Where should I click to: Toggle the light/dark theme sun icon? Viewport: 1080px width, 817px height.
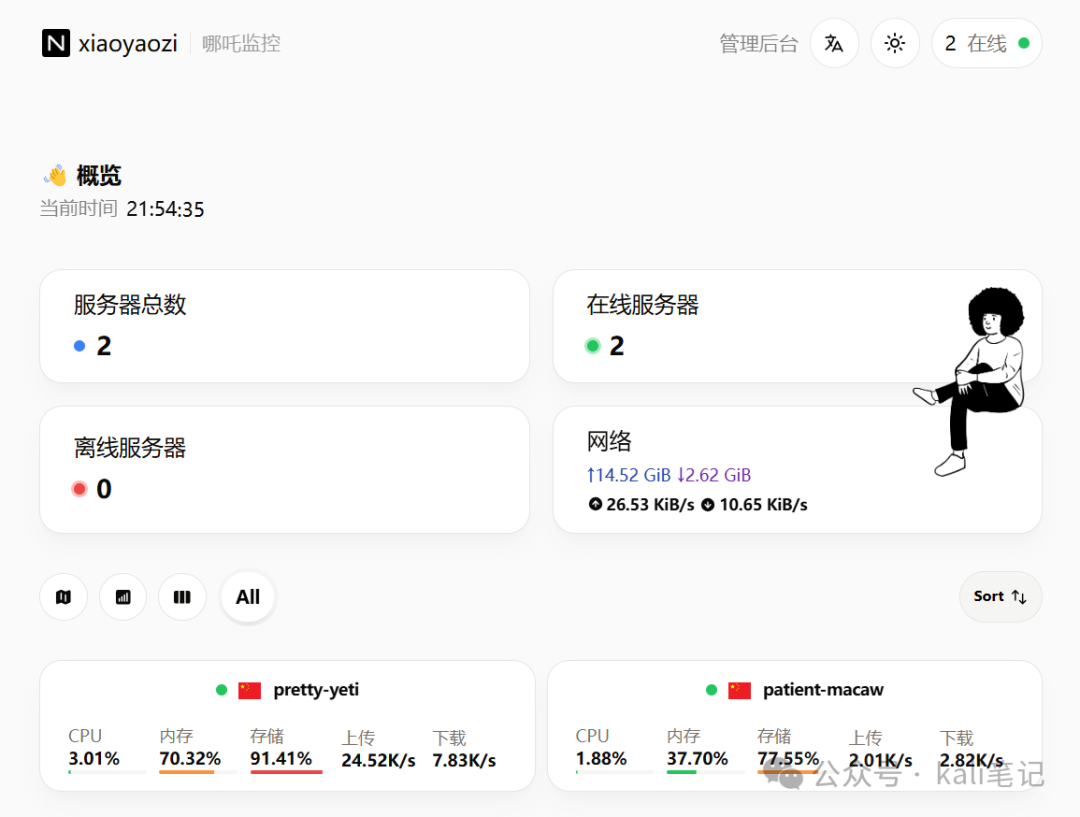[895, 43]
